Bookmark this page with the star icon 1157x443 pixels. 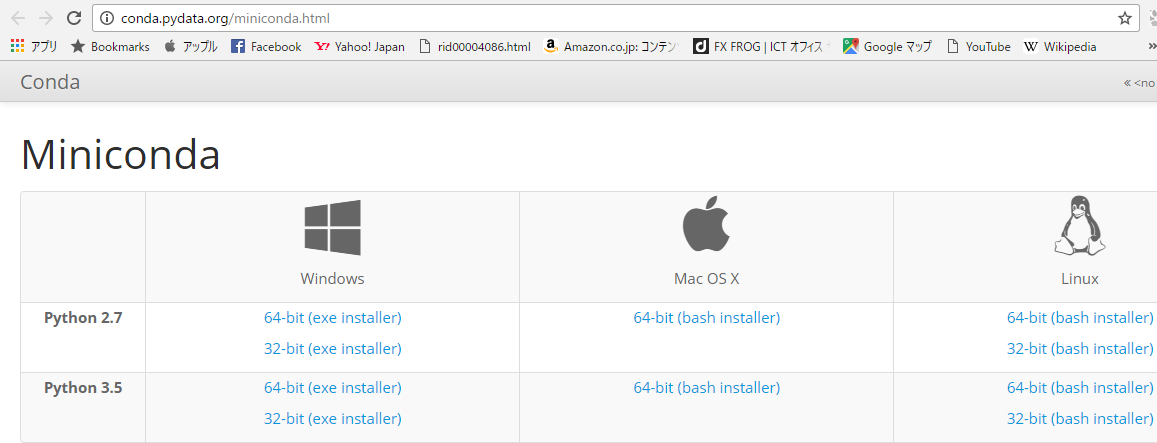point(1125,18)
